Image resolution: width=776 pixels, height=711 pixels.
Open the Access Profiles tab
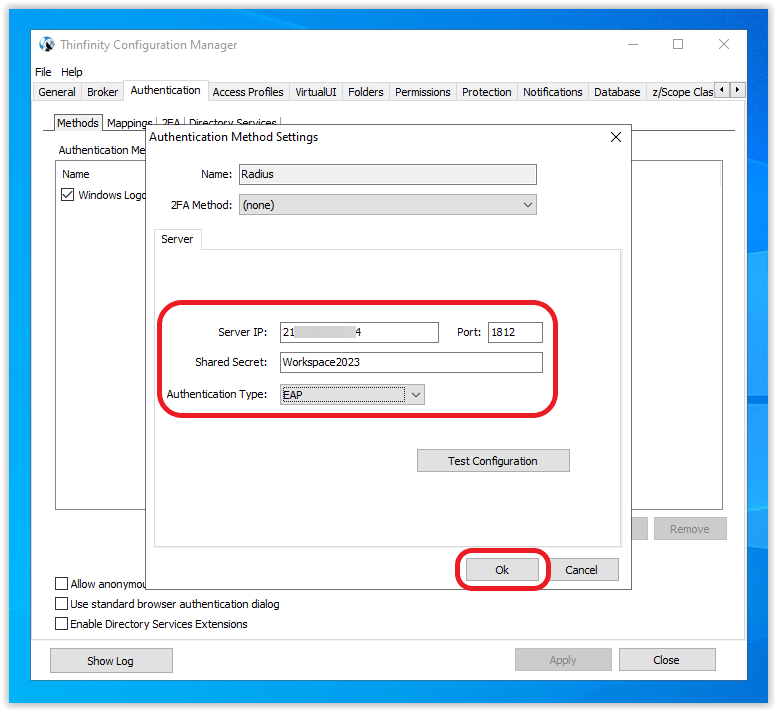(248, 92)
